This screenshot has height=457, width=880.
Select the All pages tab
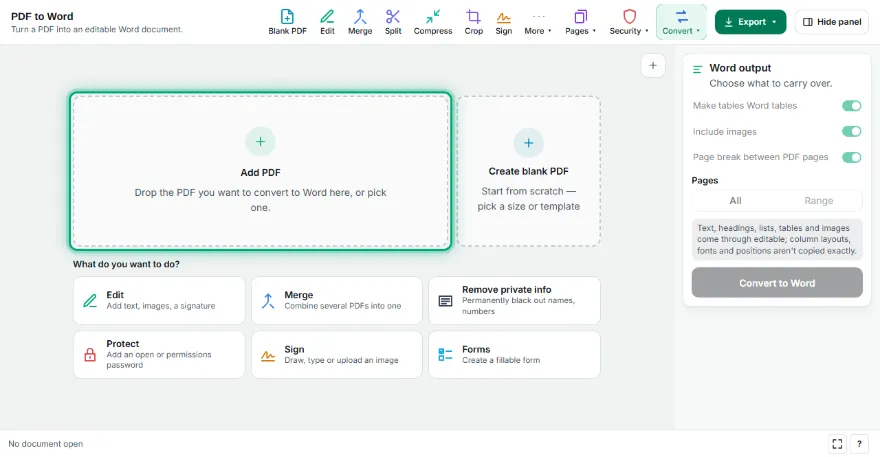pyautogui.click(x=735, y=200)
